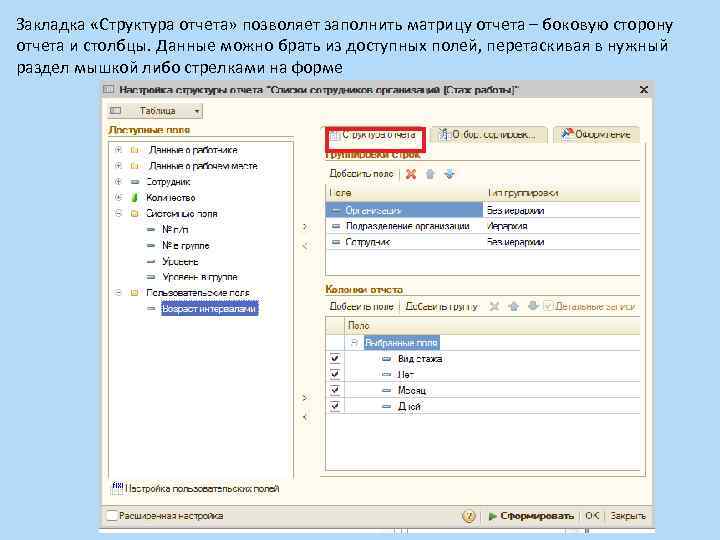
Task: Click the left arrow beside row groupings
Action: click(x=305, y=247)
